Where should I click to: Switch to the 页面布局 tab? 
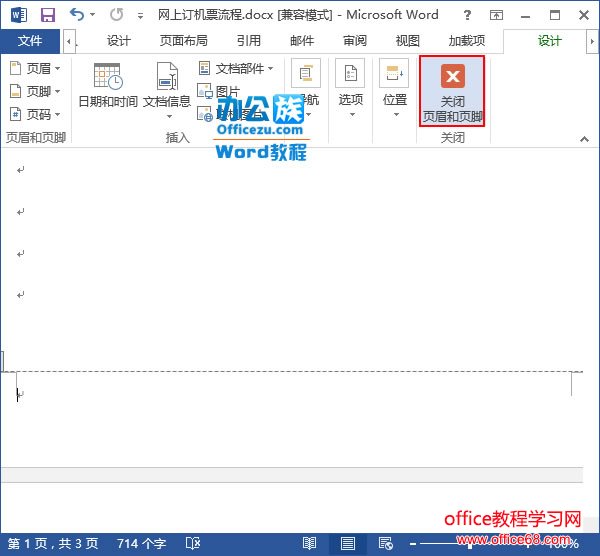click(184, 41)
